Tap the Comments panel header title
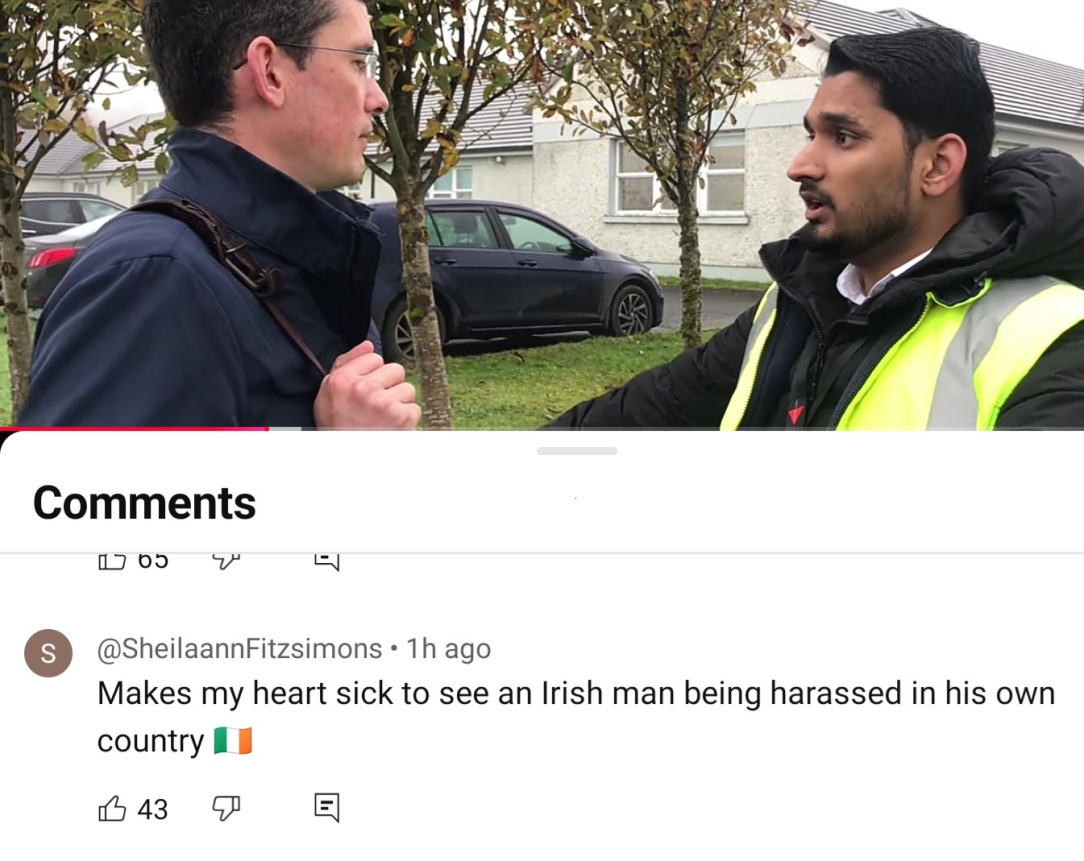Viewport: 1084px width, 861px height. [144, 503]
